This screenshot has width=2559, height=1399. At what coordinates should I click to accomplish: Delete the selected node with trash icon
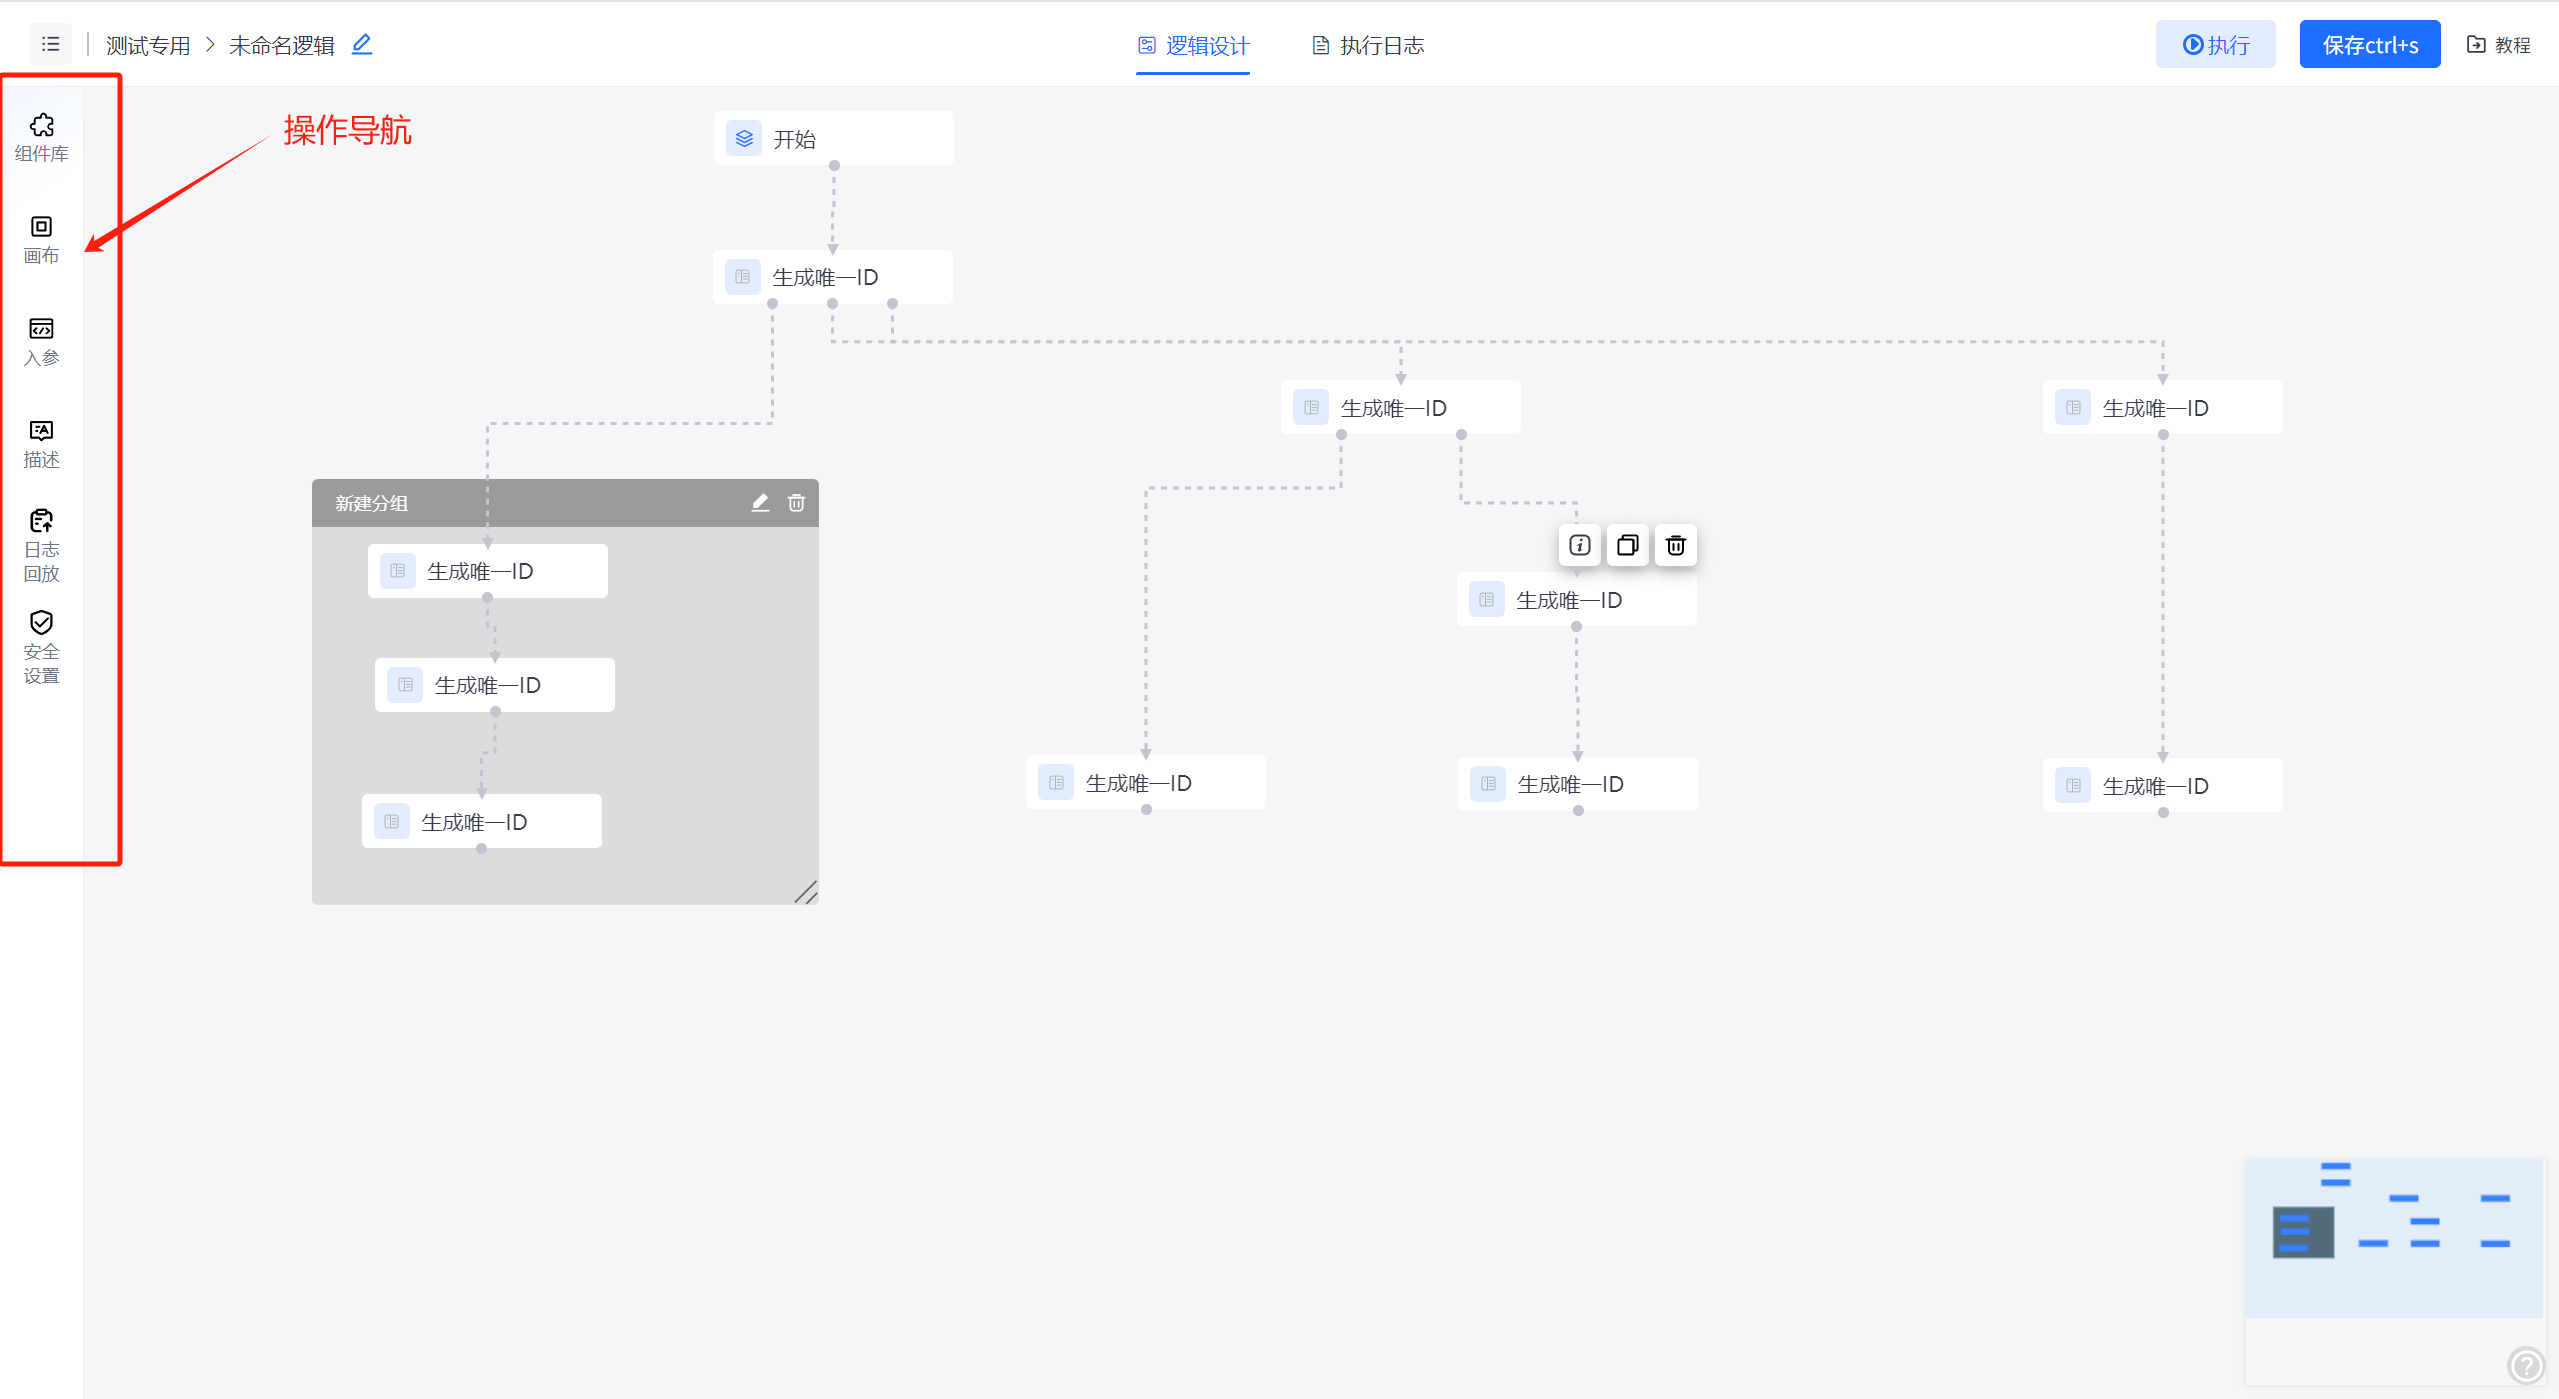(1675, 545)
